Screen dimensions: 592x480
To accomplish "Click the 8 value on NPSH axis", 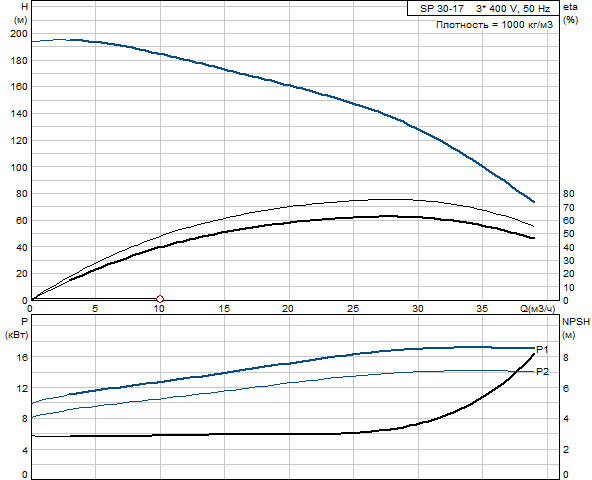I will (566, 357).
